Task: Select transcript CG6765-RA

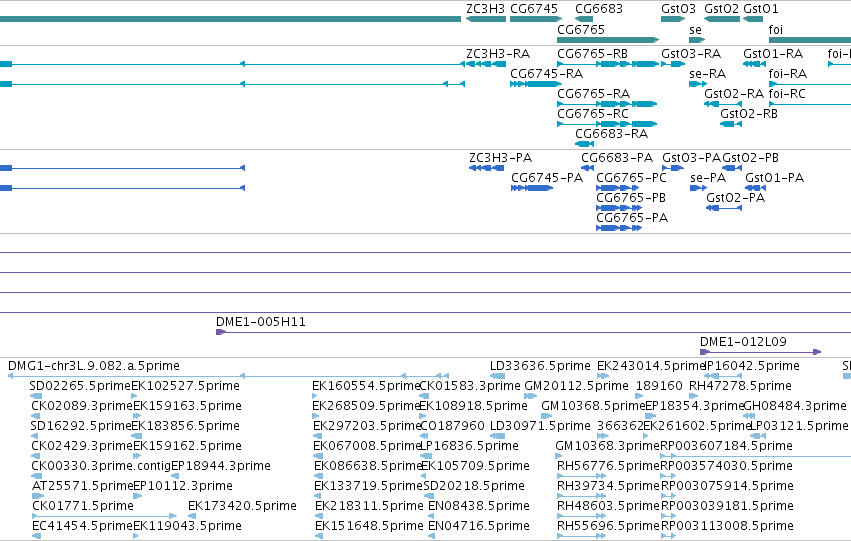Action: coord(607,104)
